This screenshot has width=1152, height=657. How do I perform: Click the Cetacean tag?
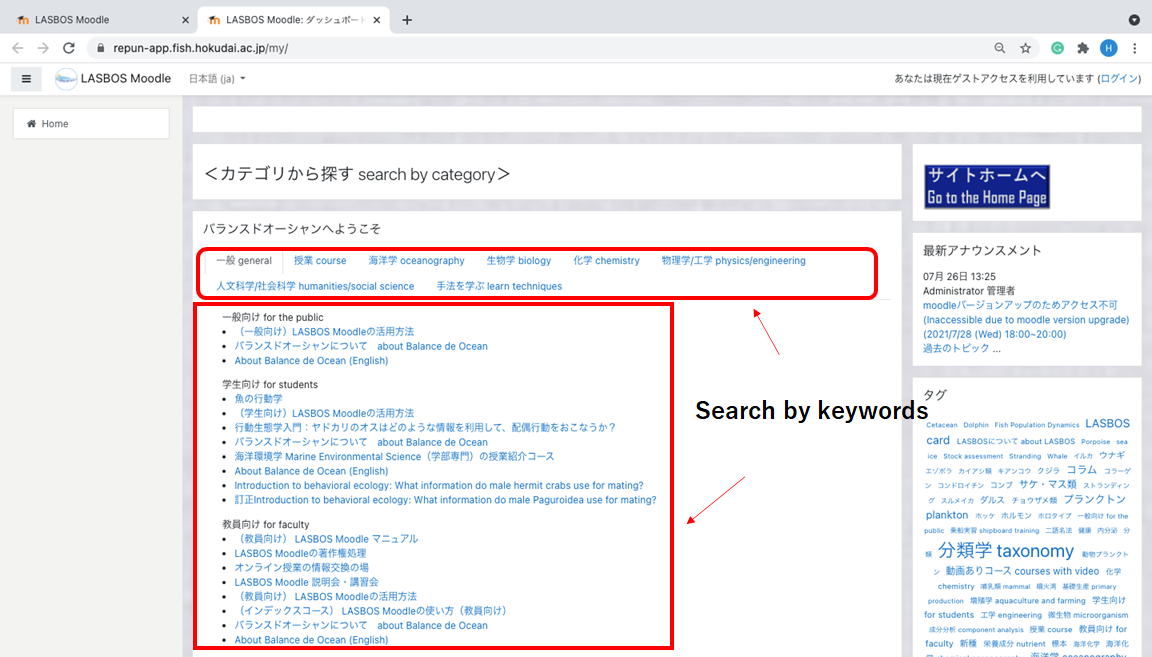click(942, 425)
